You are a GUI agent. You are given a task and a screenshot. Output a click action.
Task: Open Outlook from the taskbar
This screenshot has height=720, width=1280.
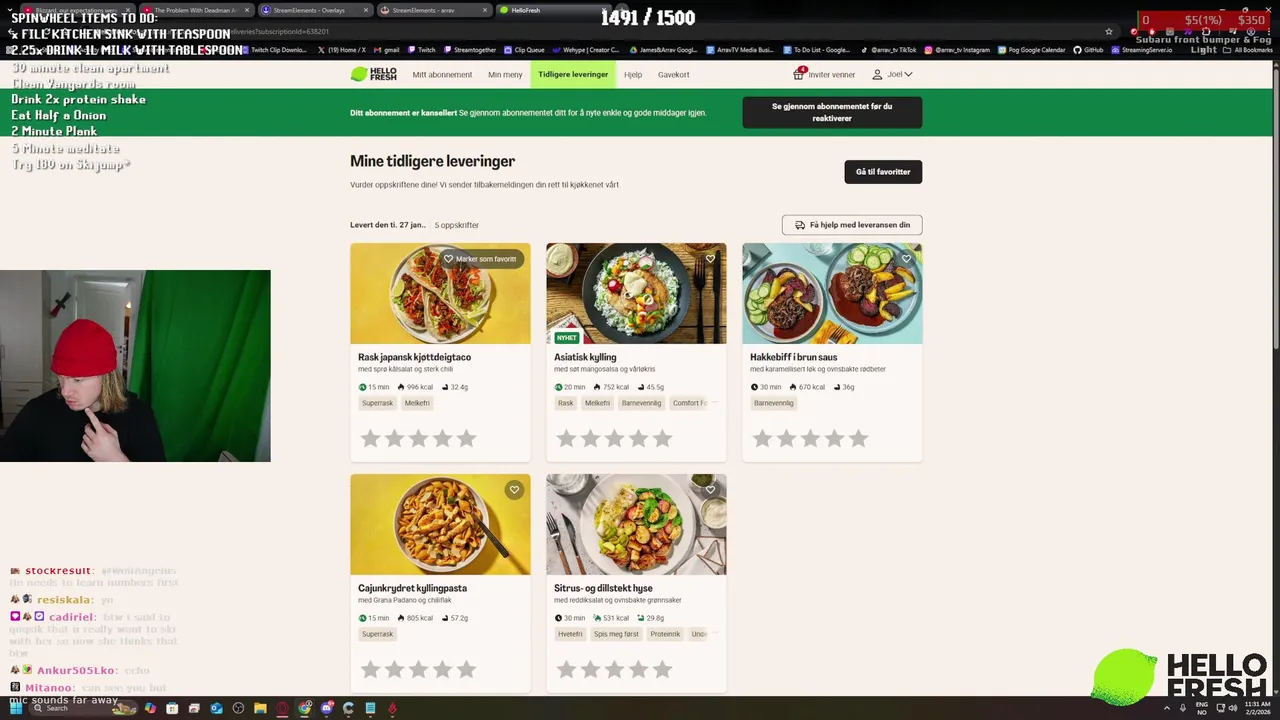click(x=216, y=708)
